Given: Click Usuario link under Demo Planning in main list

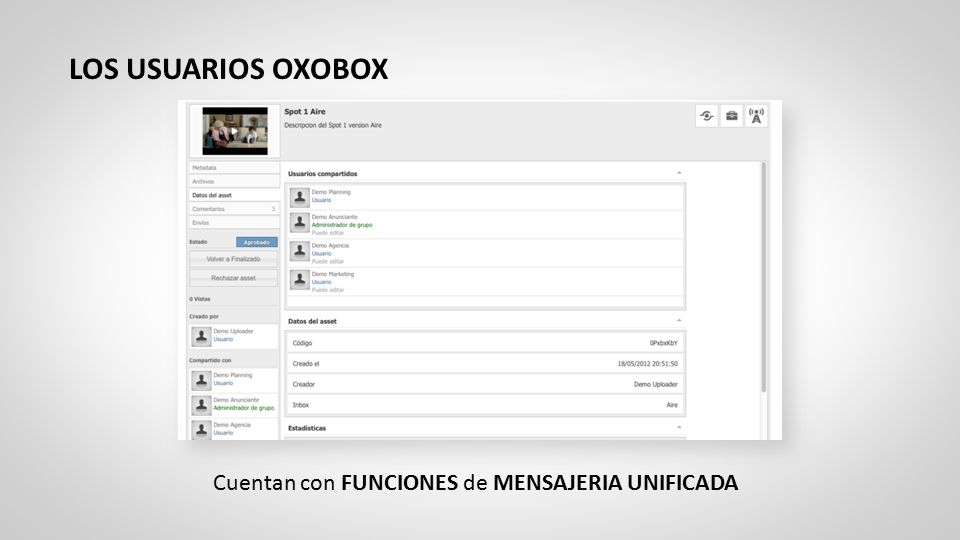Looking at the screenshot, I should [x=321, y=200].
